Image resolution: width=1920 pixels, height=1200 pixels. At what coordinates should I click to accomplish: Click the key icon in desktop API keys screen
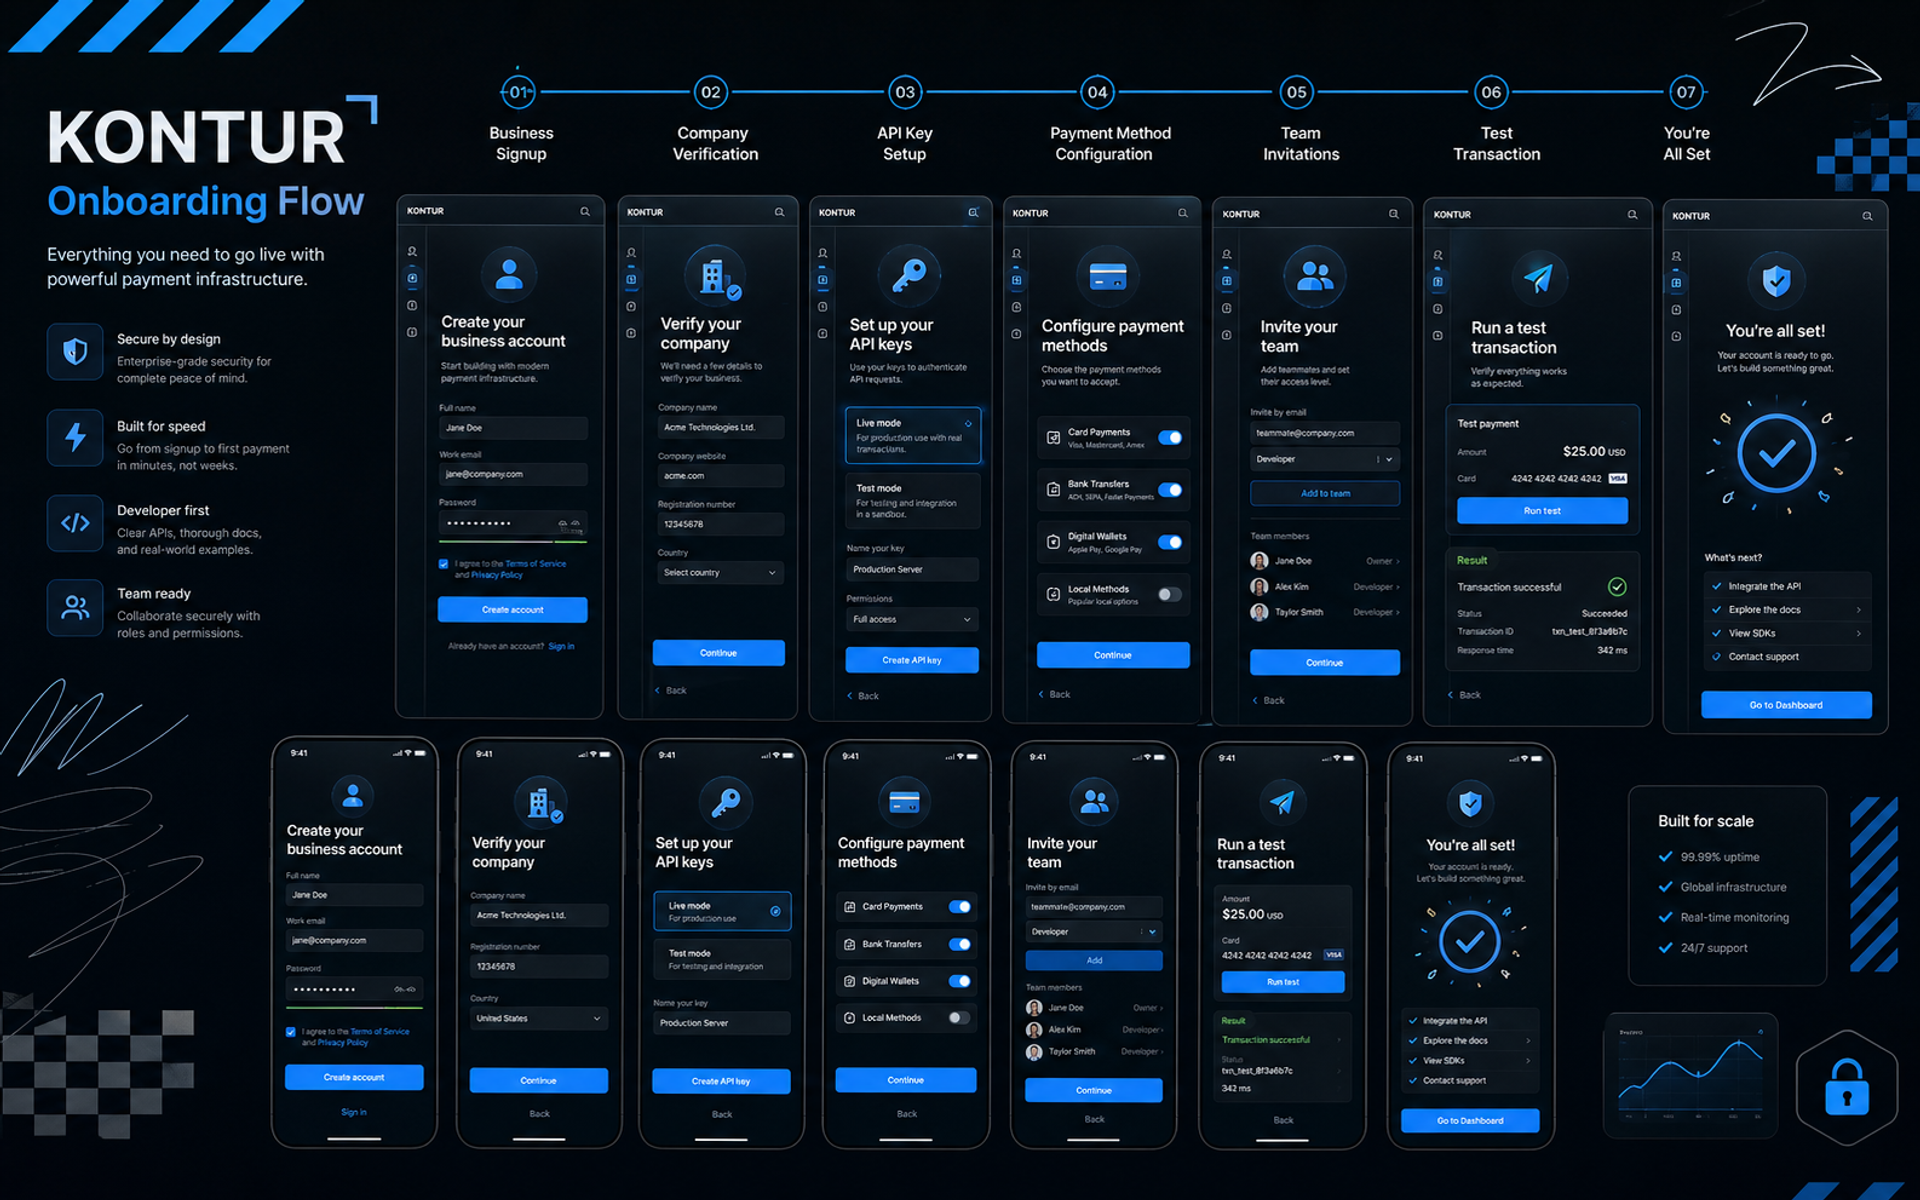908,275
